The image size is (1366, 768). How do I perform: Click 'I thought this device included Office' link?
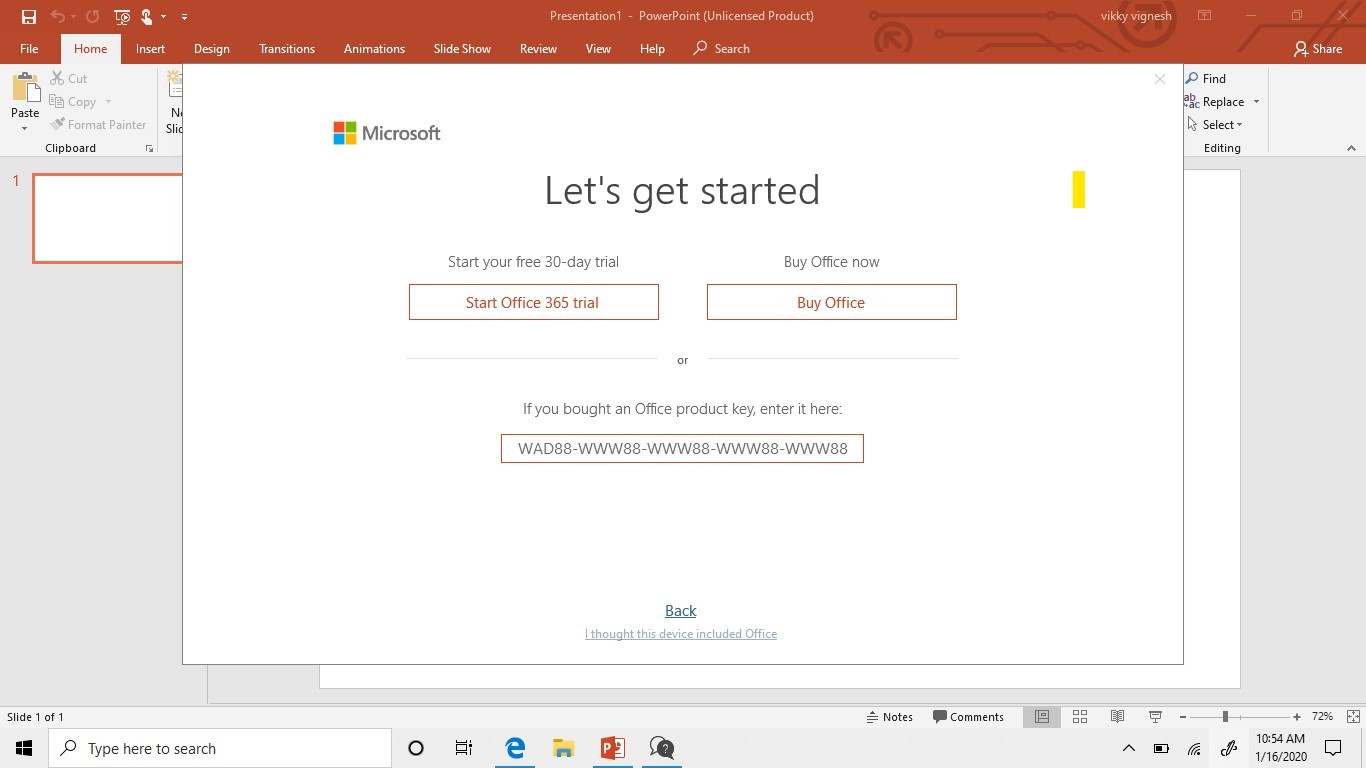coord(681,634)
